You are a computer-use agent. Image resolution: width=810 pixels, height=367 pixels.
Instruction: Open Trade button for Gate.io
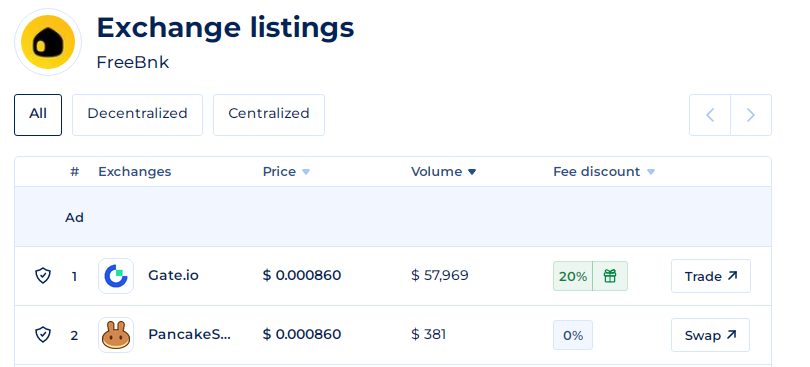pos(711,276)
